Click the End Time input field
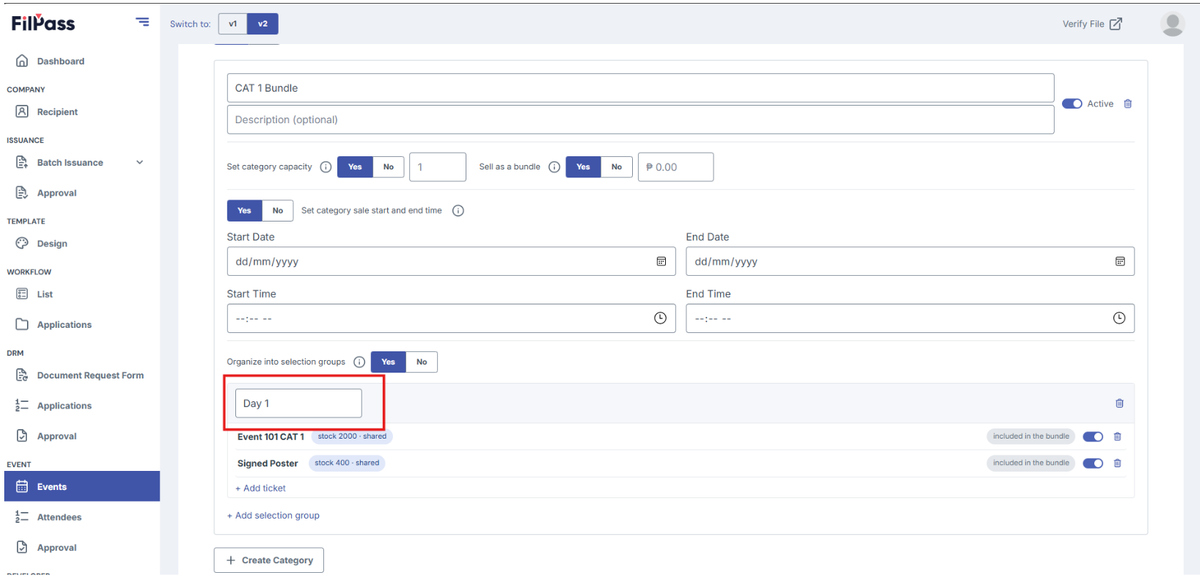The height and width of the screenshot is (578, 1200). pyautogui.click(x=910, y=318)
